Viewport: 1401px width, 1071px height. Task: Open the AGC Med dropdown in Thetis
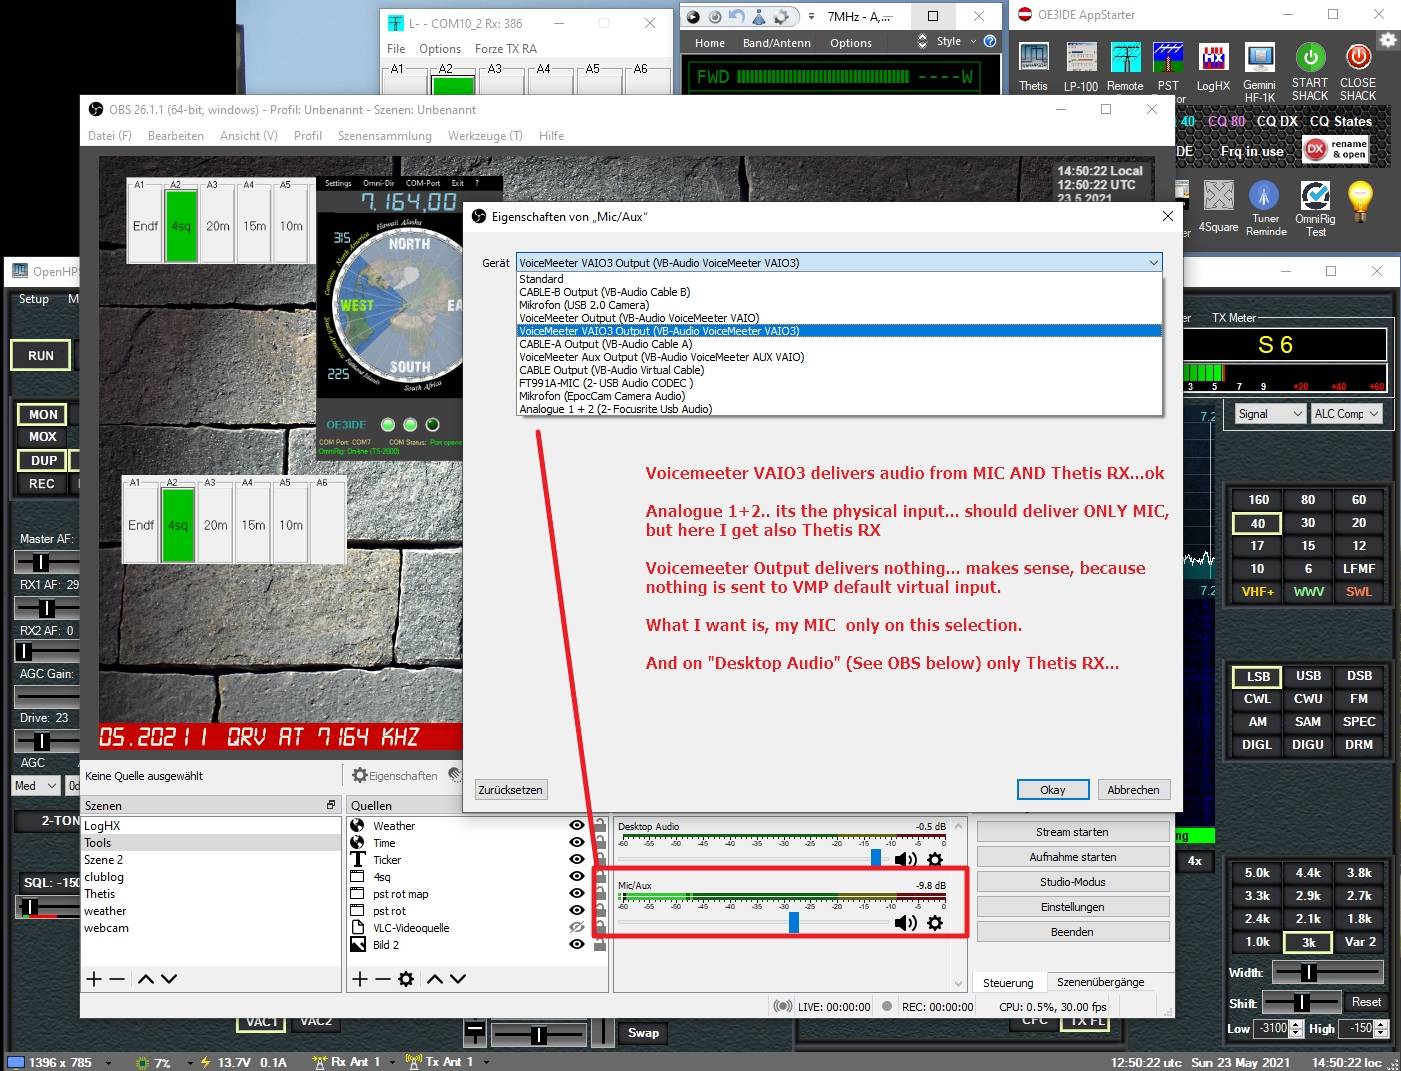(x=35, y=786)
